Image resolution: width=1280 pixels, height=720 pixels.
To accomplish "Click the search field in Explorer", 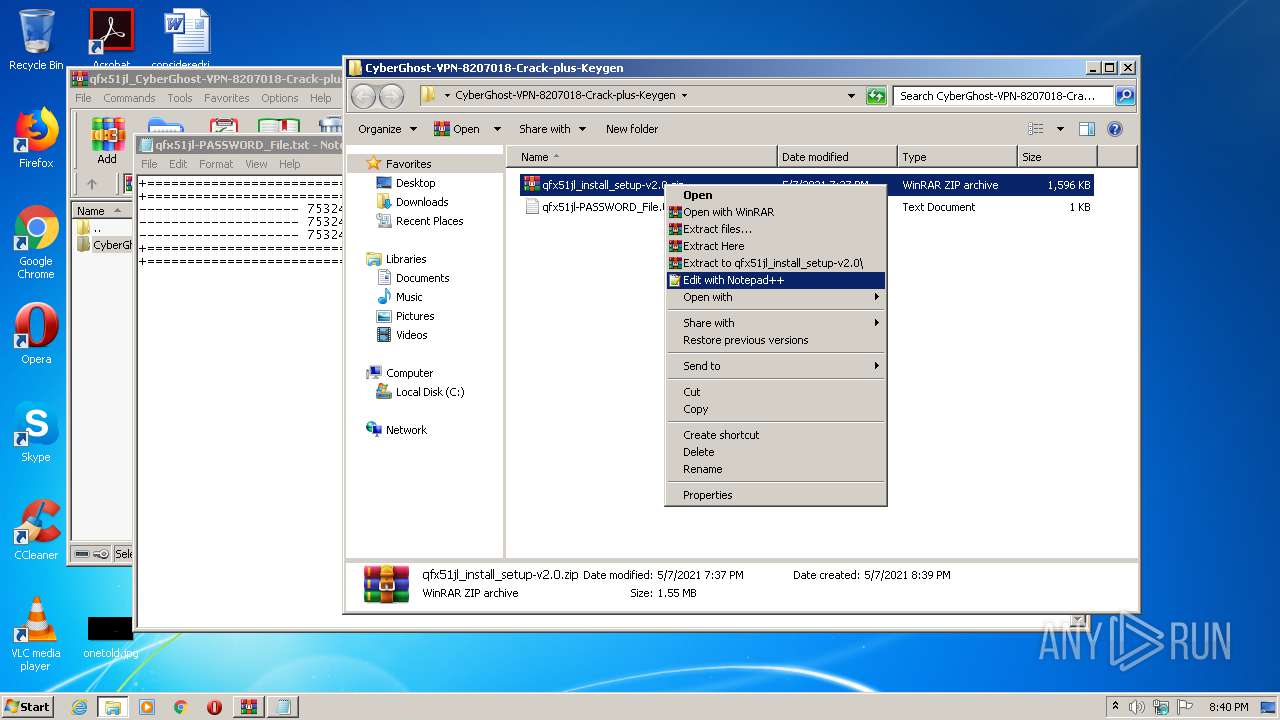I will coord(1002,96).
